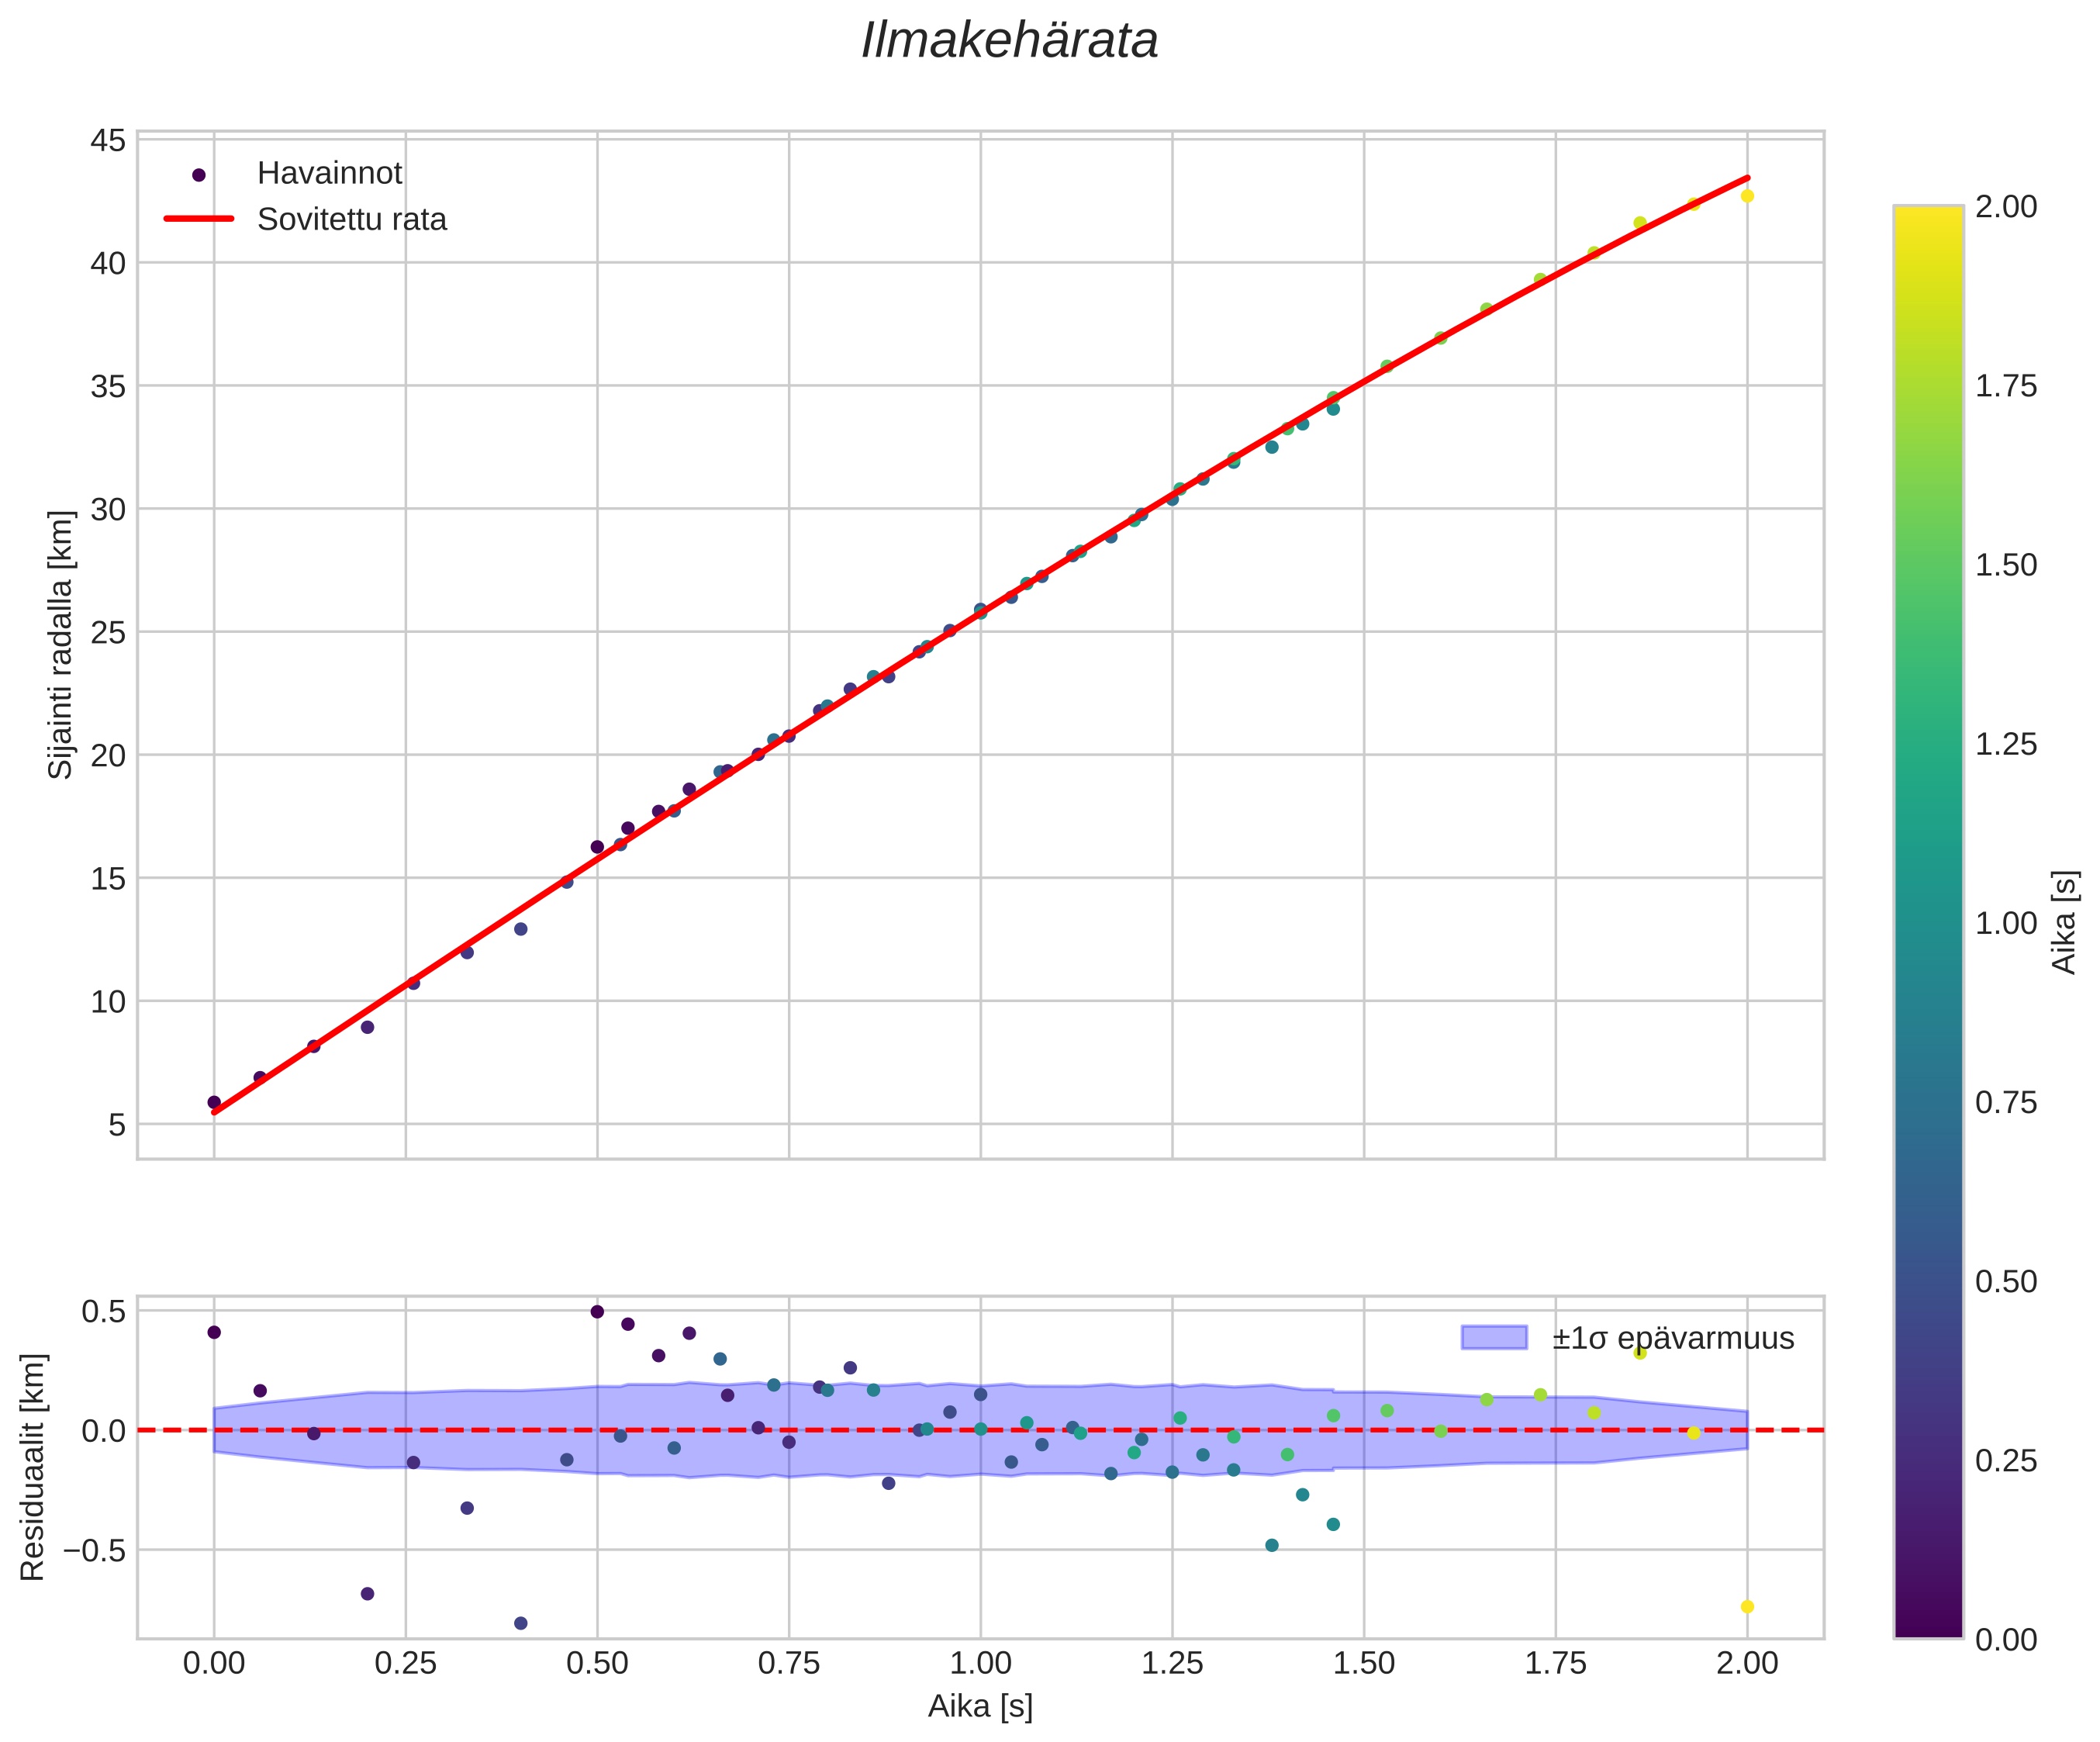The height and width of the screenshot is (1742, 2100).
Task: Click the last yellow observation at 2.00 s
Action: tap(1747, 196)
